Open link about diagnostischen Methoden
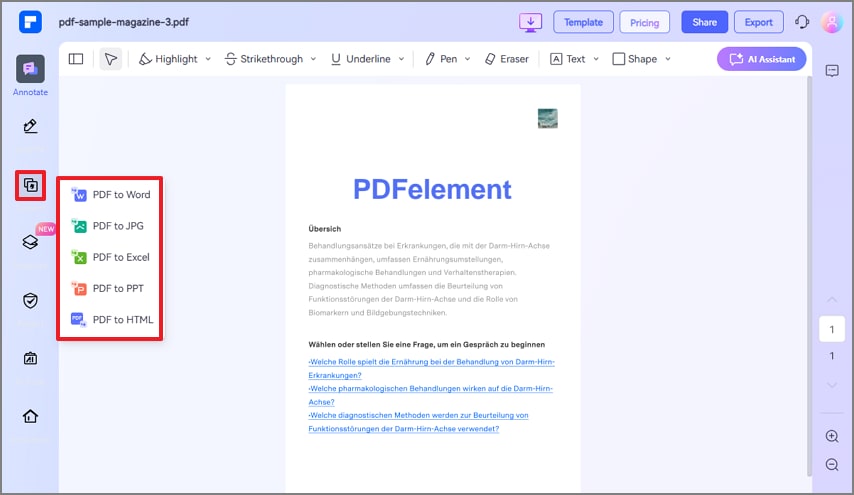The image size is (854, 495). click(x=418, y=422)
